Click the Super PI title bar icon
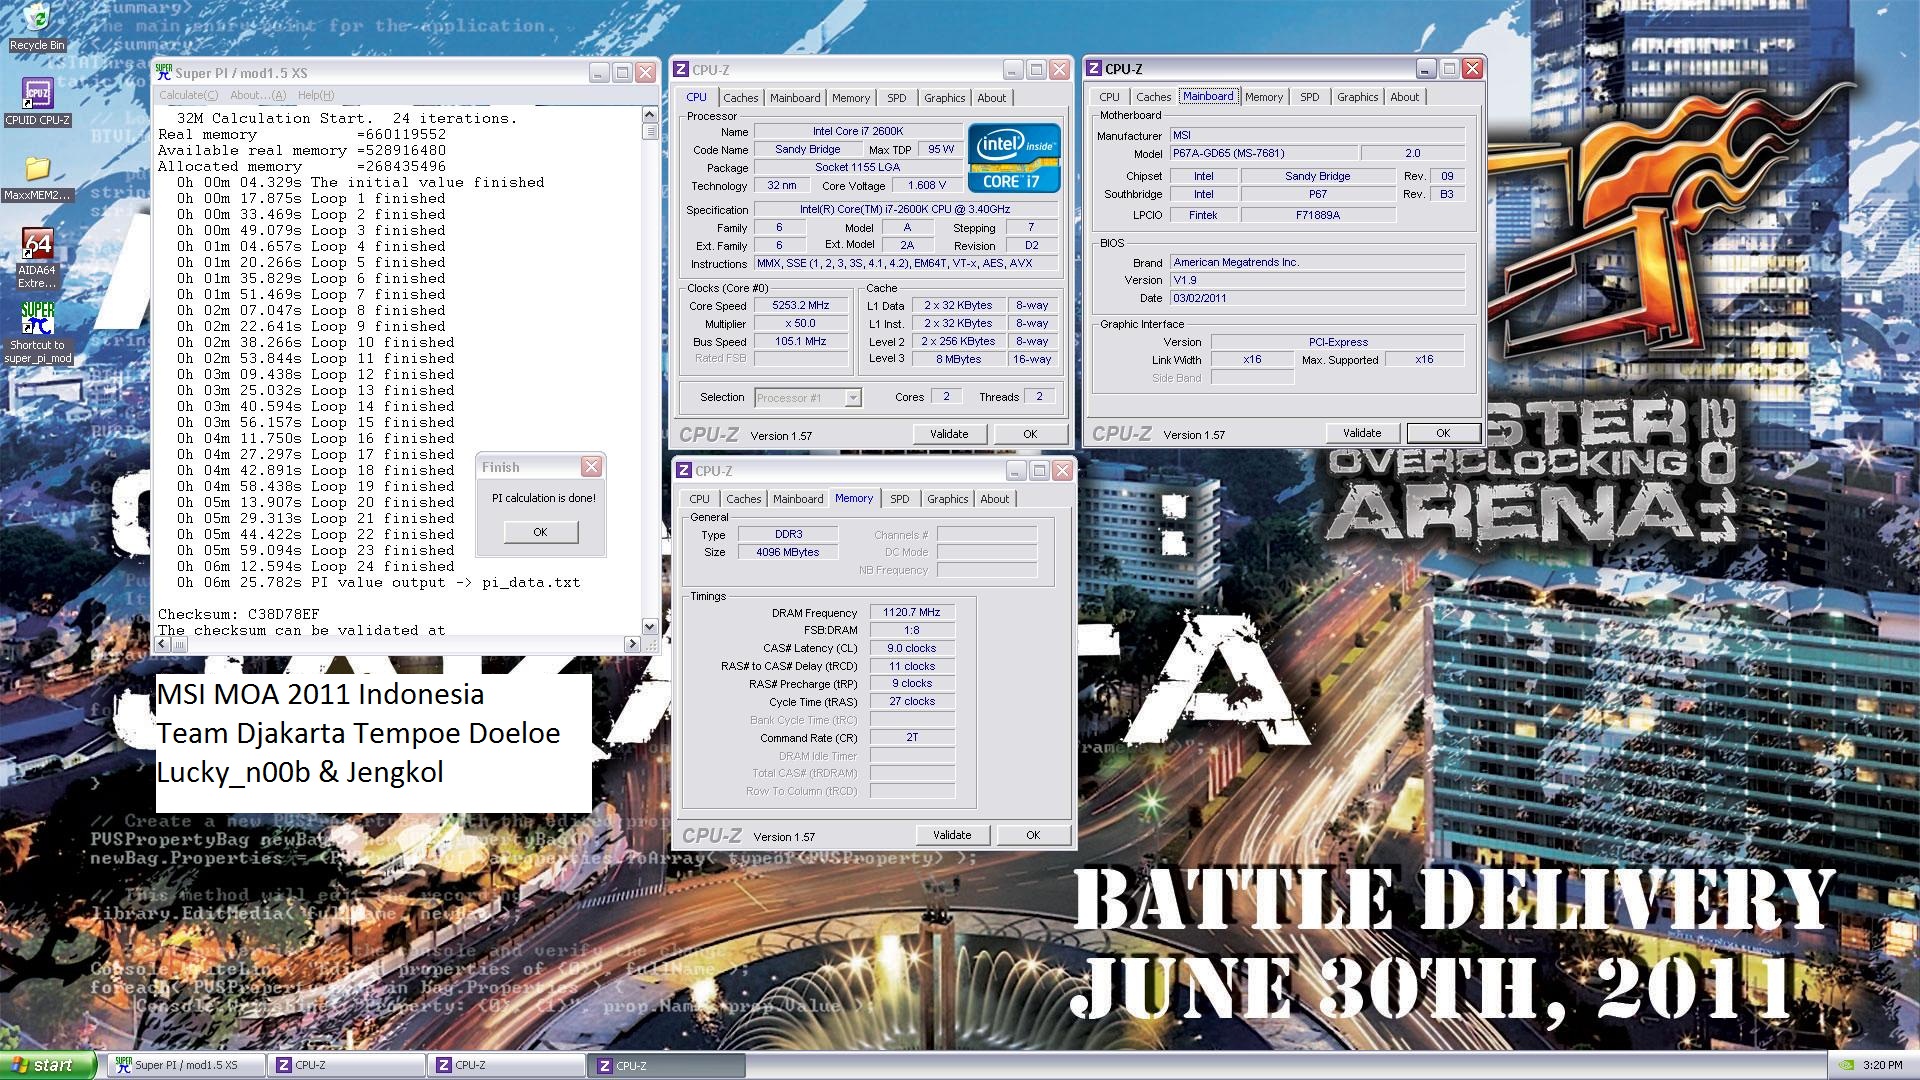The image size is (1920, 1080). tap(164, 72)
